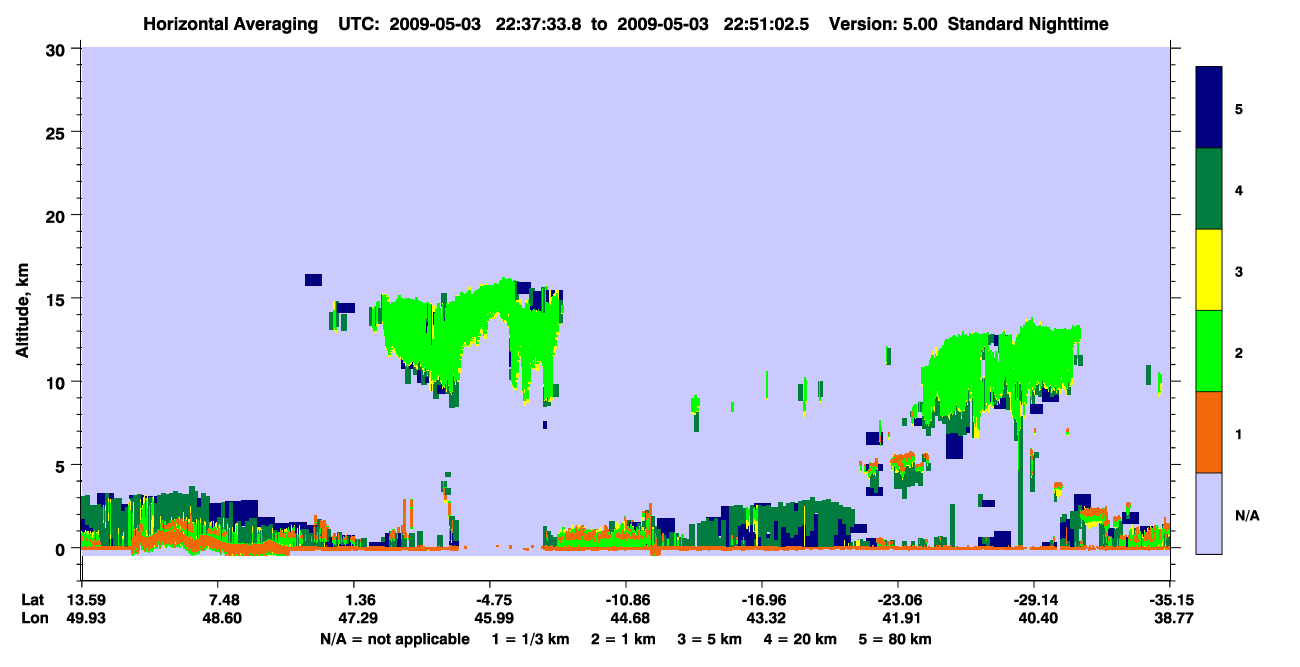Click the y-axis tick label '30'

pos(58,49)
